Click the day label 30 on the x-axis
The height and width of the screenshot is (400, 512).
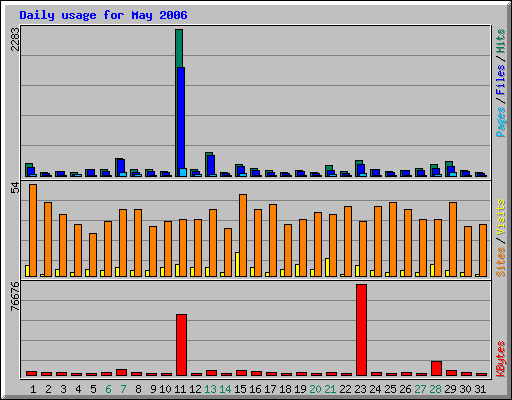[x=465, y=389]
